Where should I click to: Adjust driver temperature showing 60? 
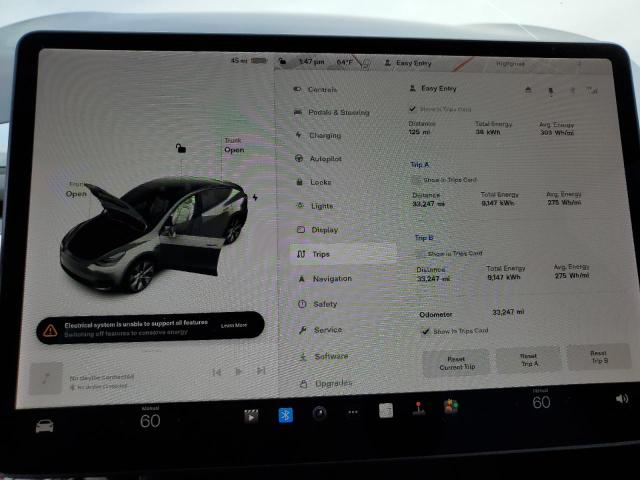click(150, 421)
